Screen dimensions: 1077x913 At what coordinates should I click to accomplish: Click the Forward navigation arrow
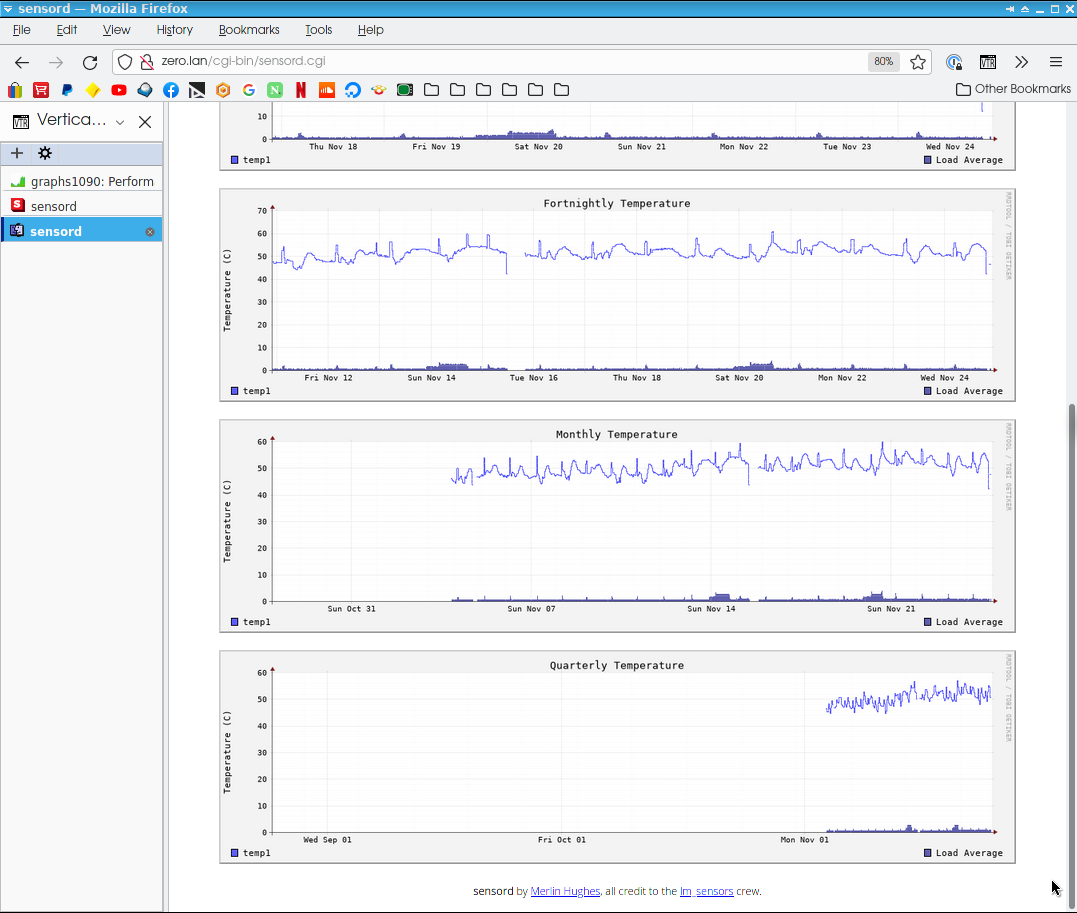[56, 63]
